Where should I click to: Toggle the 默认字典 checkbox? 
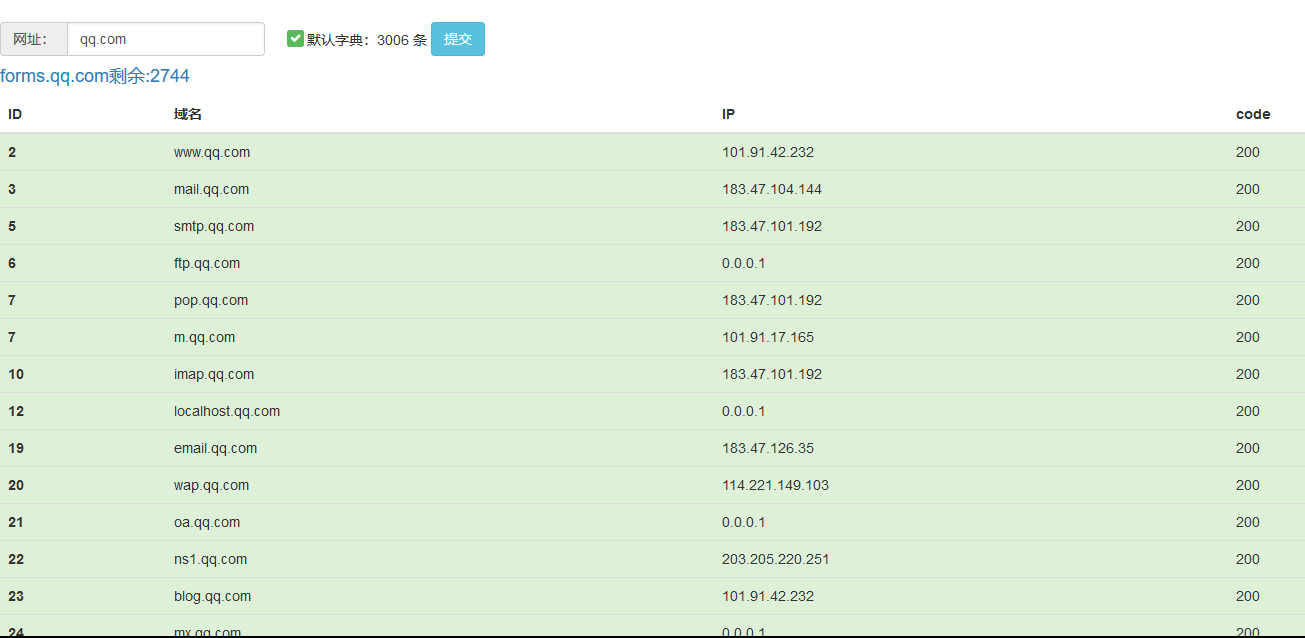295,39
